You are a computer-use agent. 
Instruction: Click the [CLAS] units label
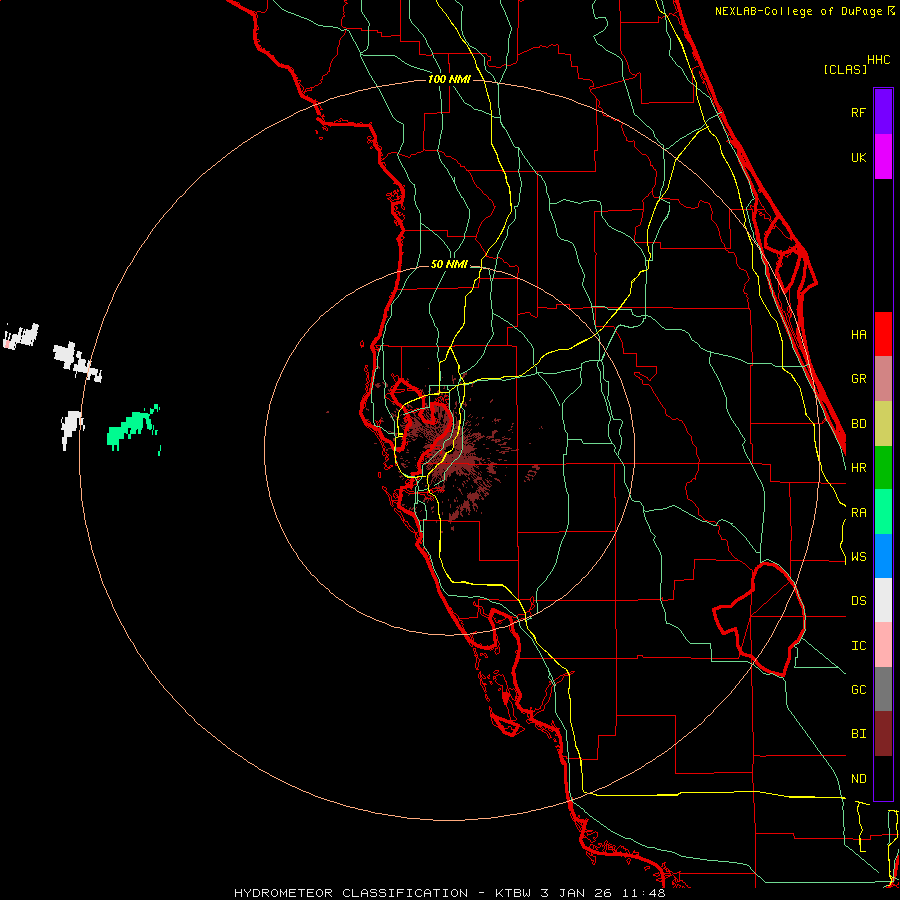[845, 69]
